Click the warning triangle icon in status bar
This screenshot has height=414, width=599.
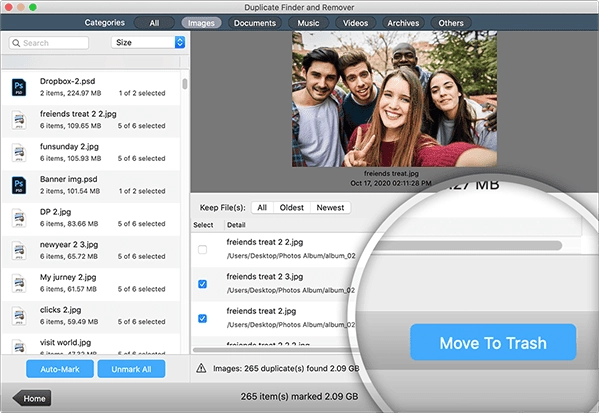pyautogui.click(x=201, y=368)
